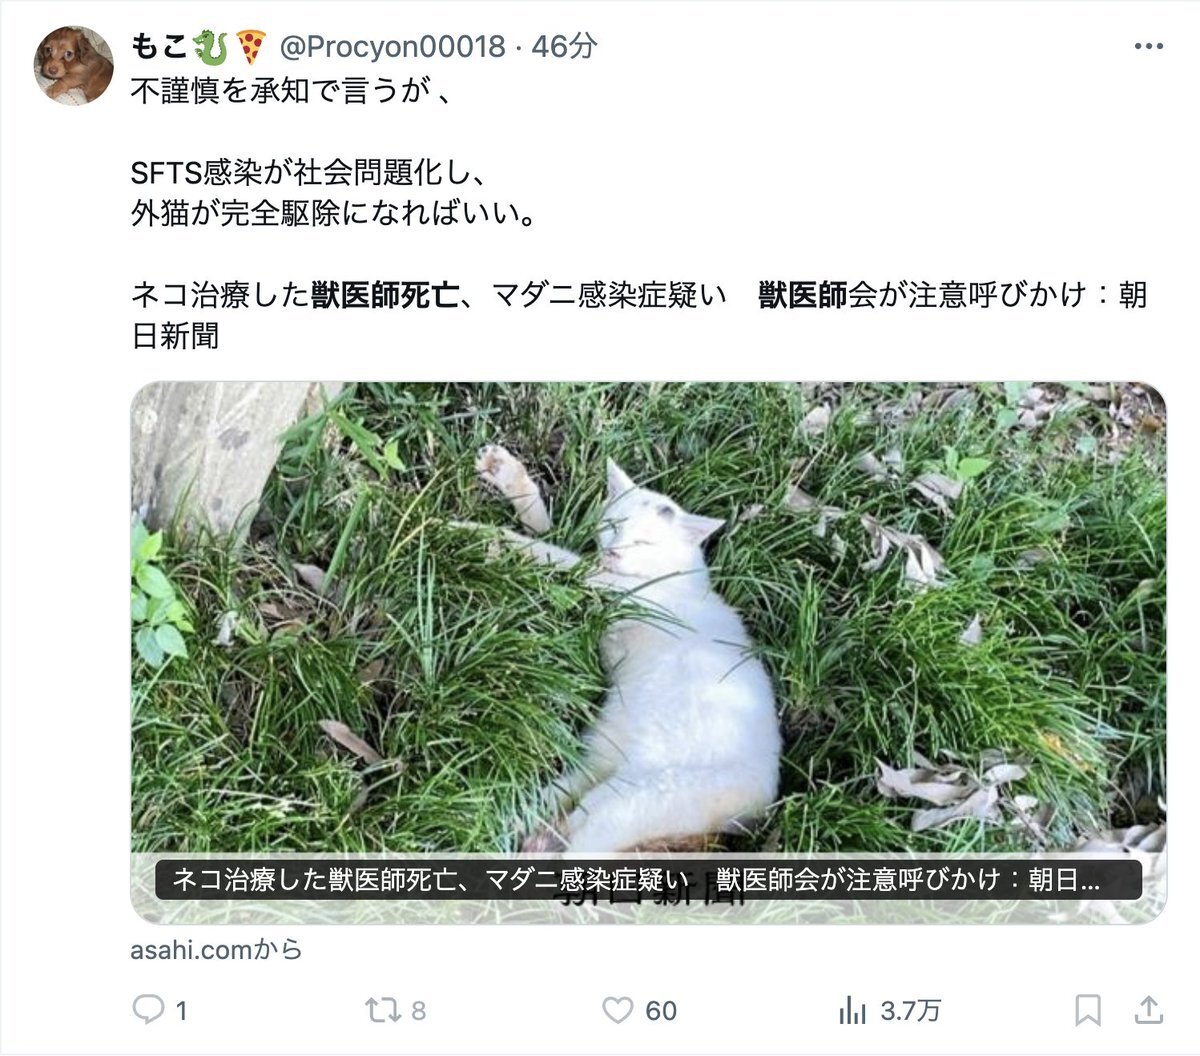Click the asahi.comから source link
The width and height of the screenshot is (1200, 1056).
point(216,949)
